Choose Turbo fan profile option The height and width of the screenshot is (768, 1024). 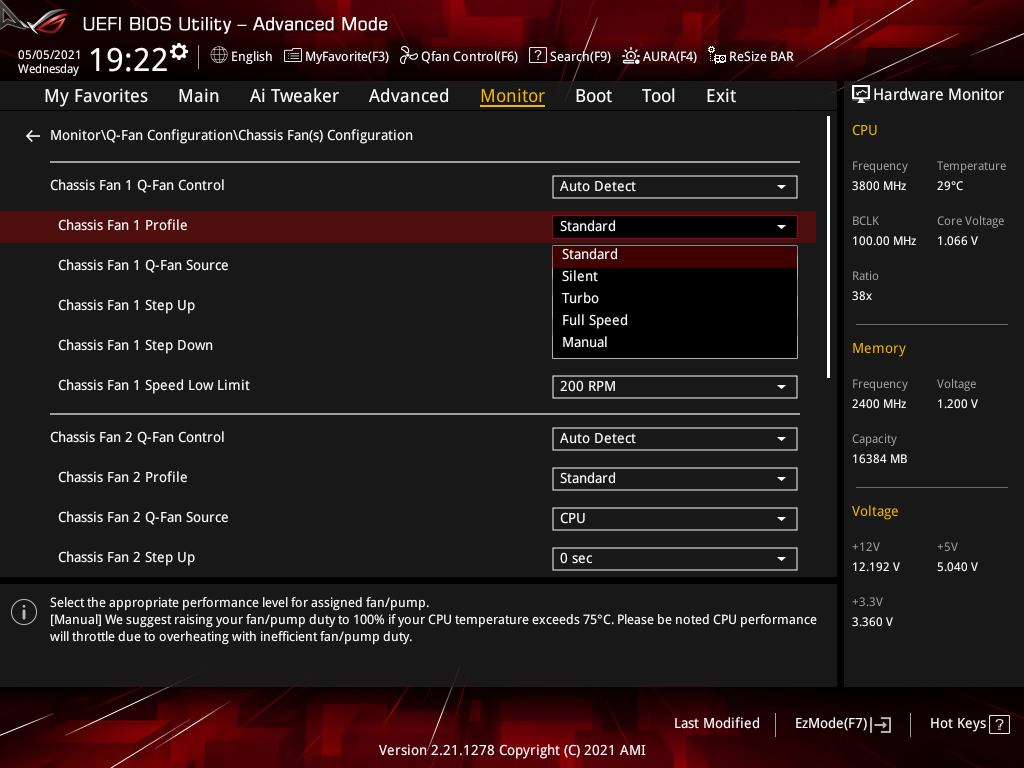(675, 298)
